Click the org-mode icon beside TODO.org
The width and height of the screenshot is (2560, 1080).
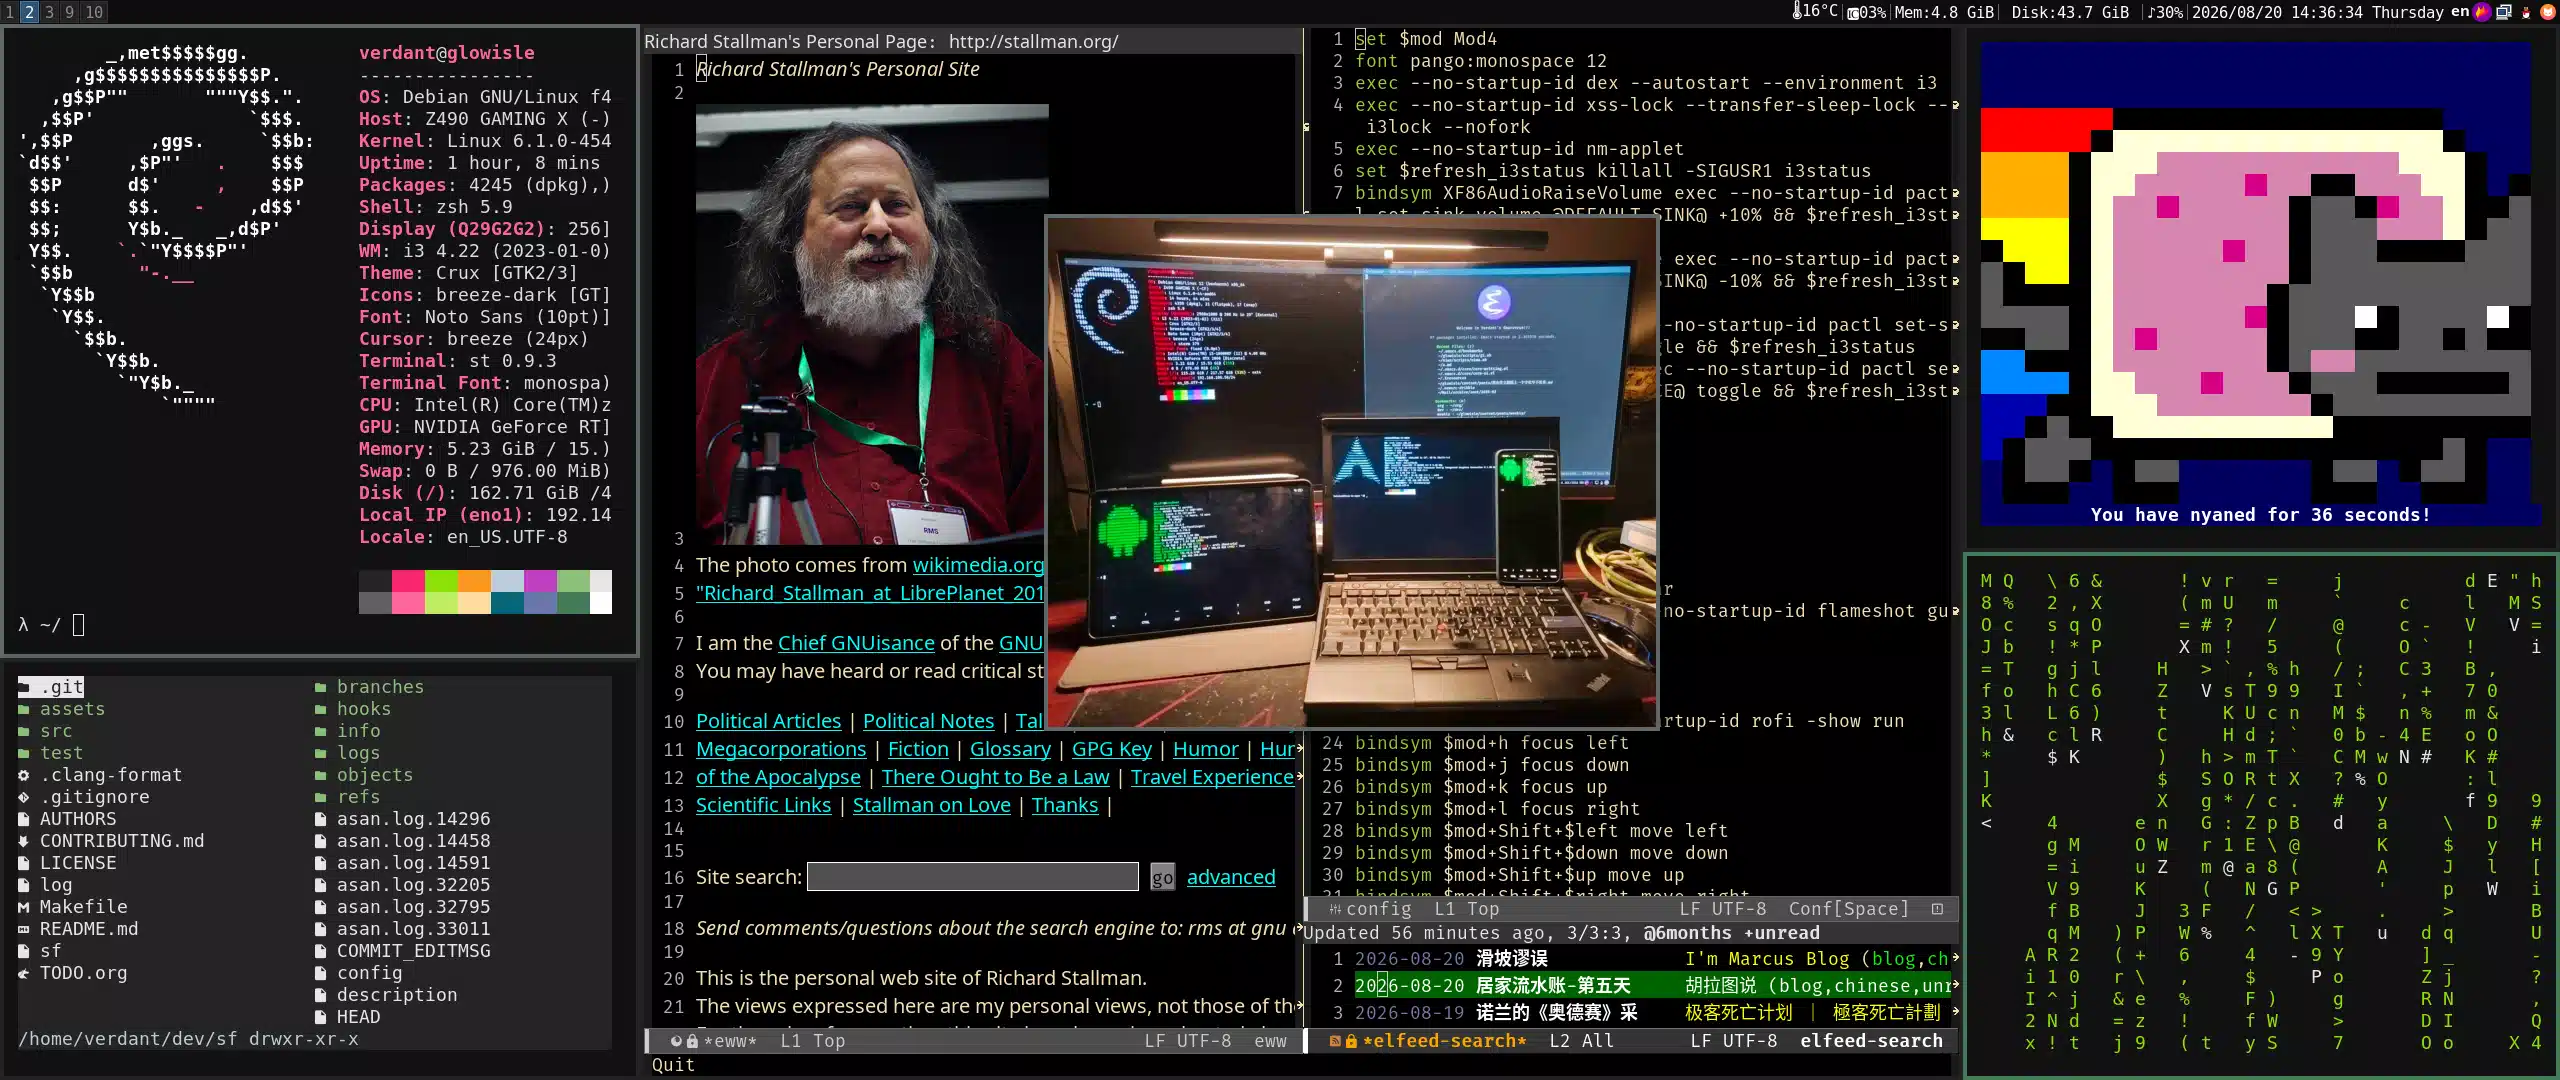tap(24, 973)
